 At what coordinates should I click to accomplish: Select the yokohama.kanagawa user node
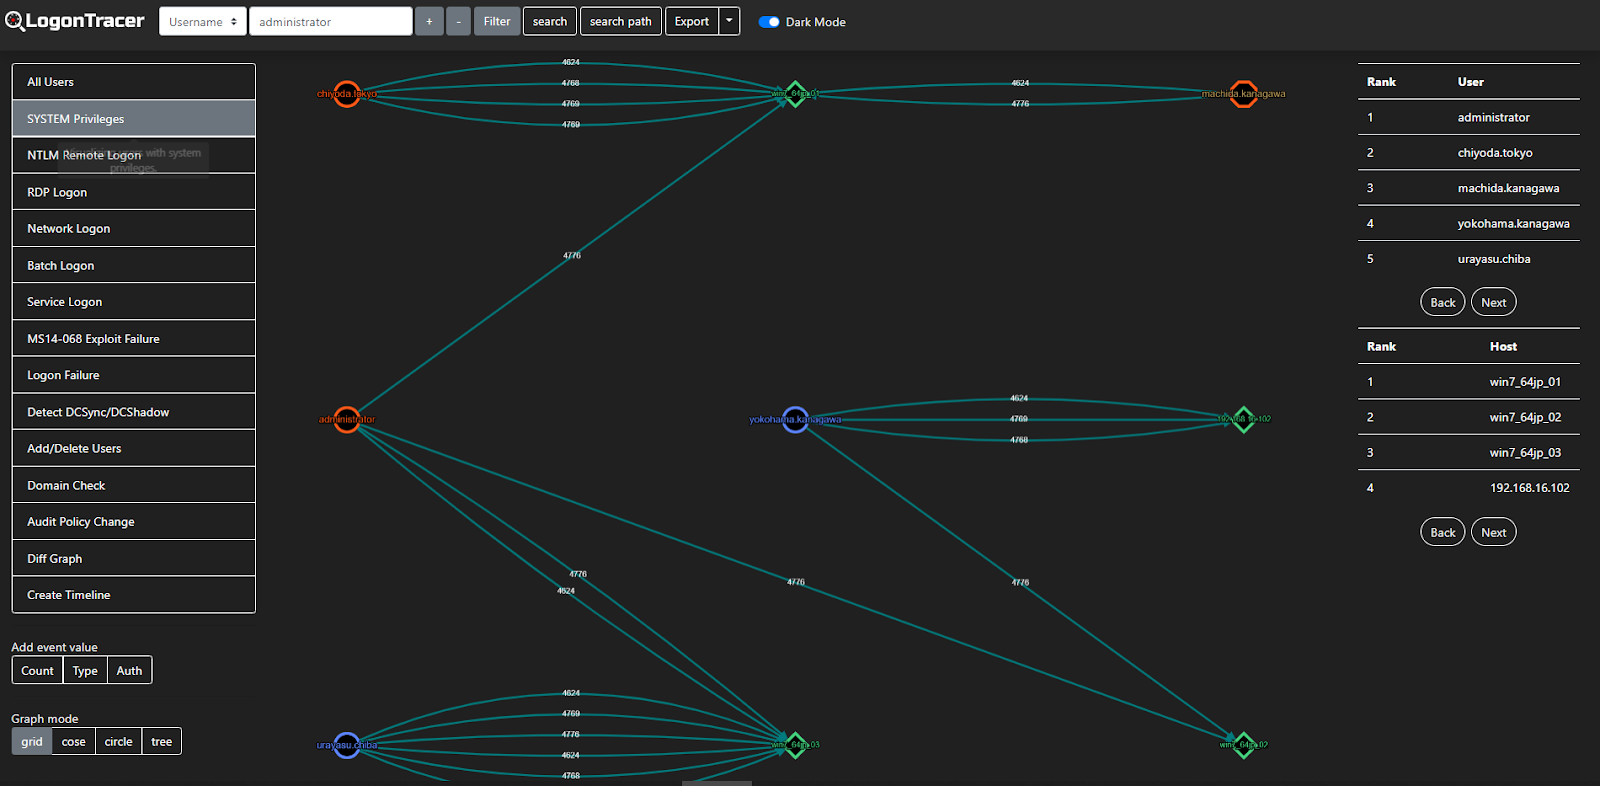click(795, 420)
